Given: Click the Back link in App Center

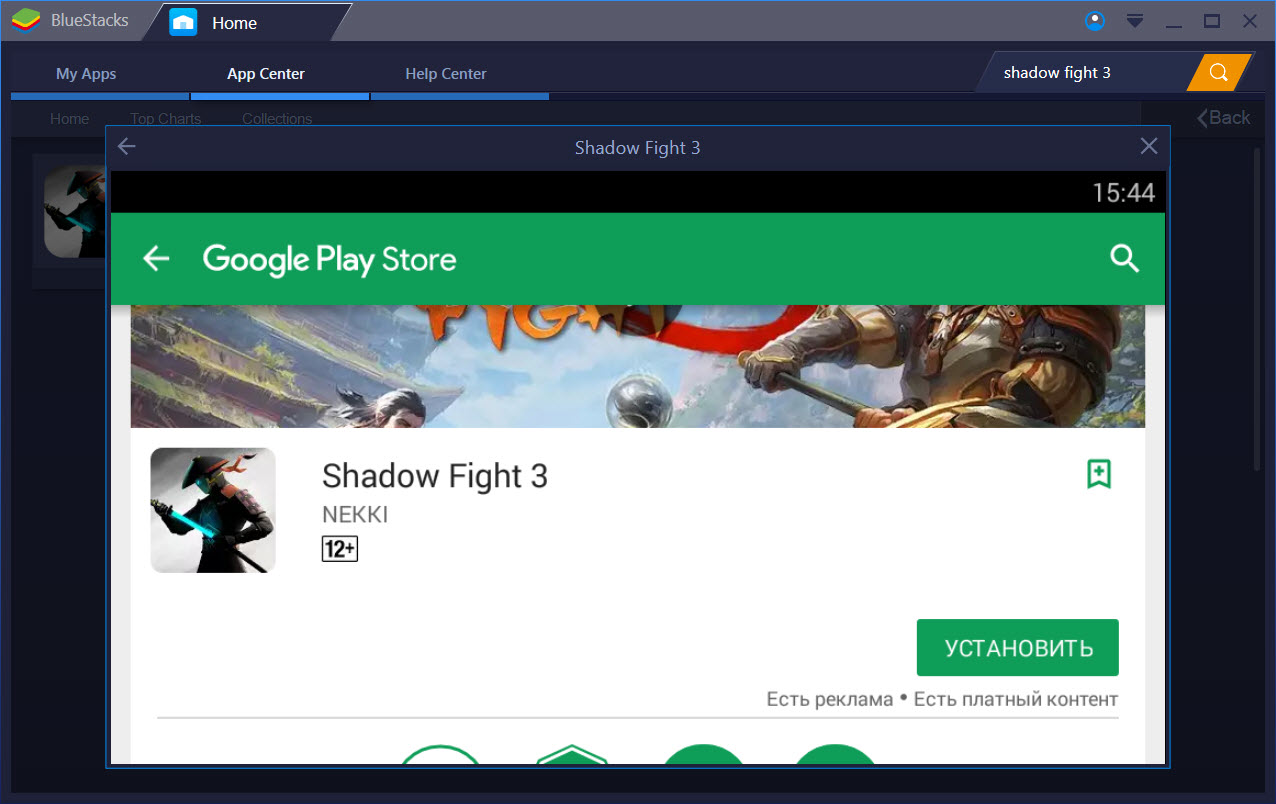Looking at the screenshot, I should pyautogui.click(x=1224, y=118).
